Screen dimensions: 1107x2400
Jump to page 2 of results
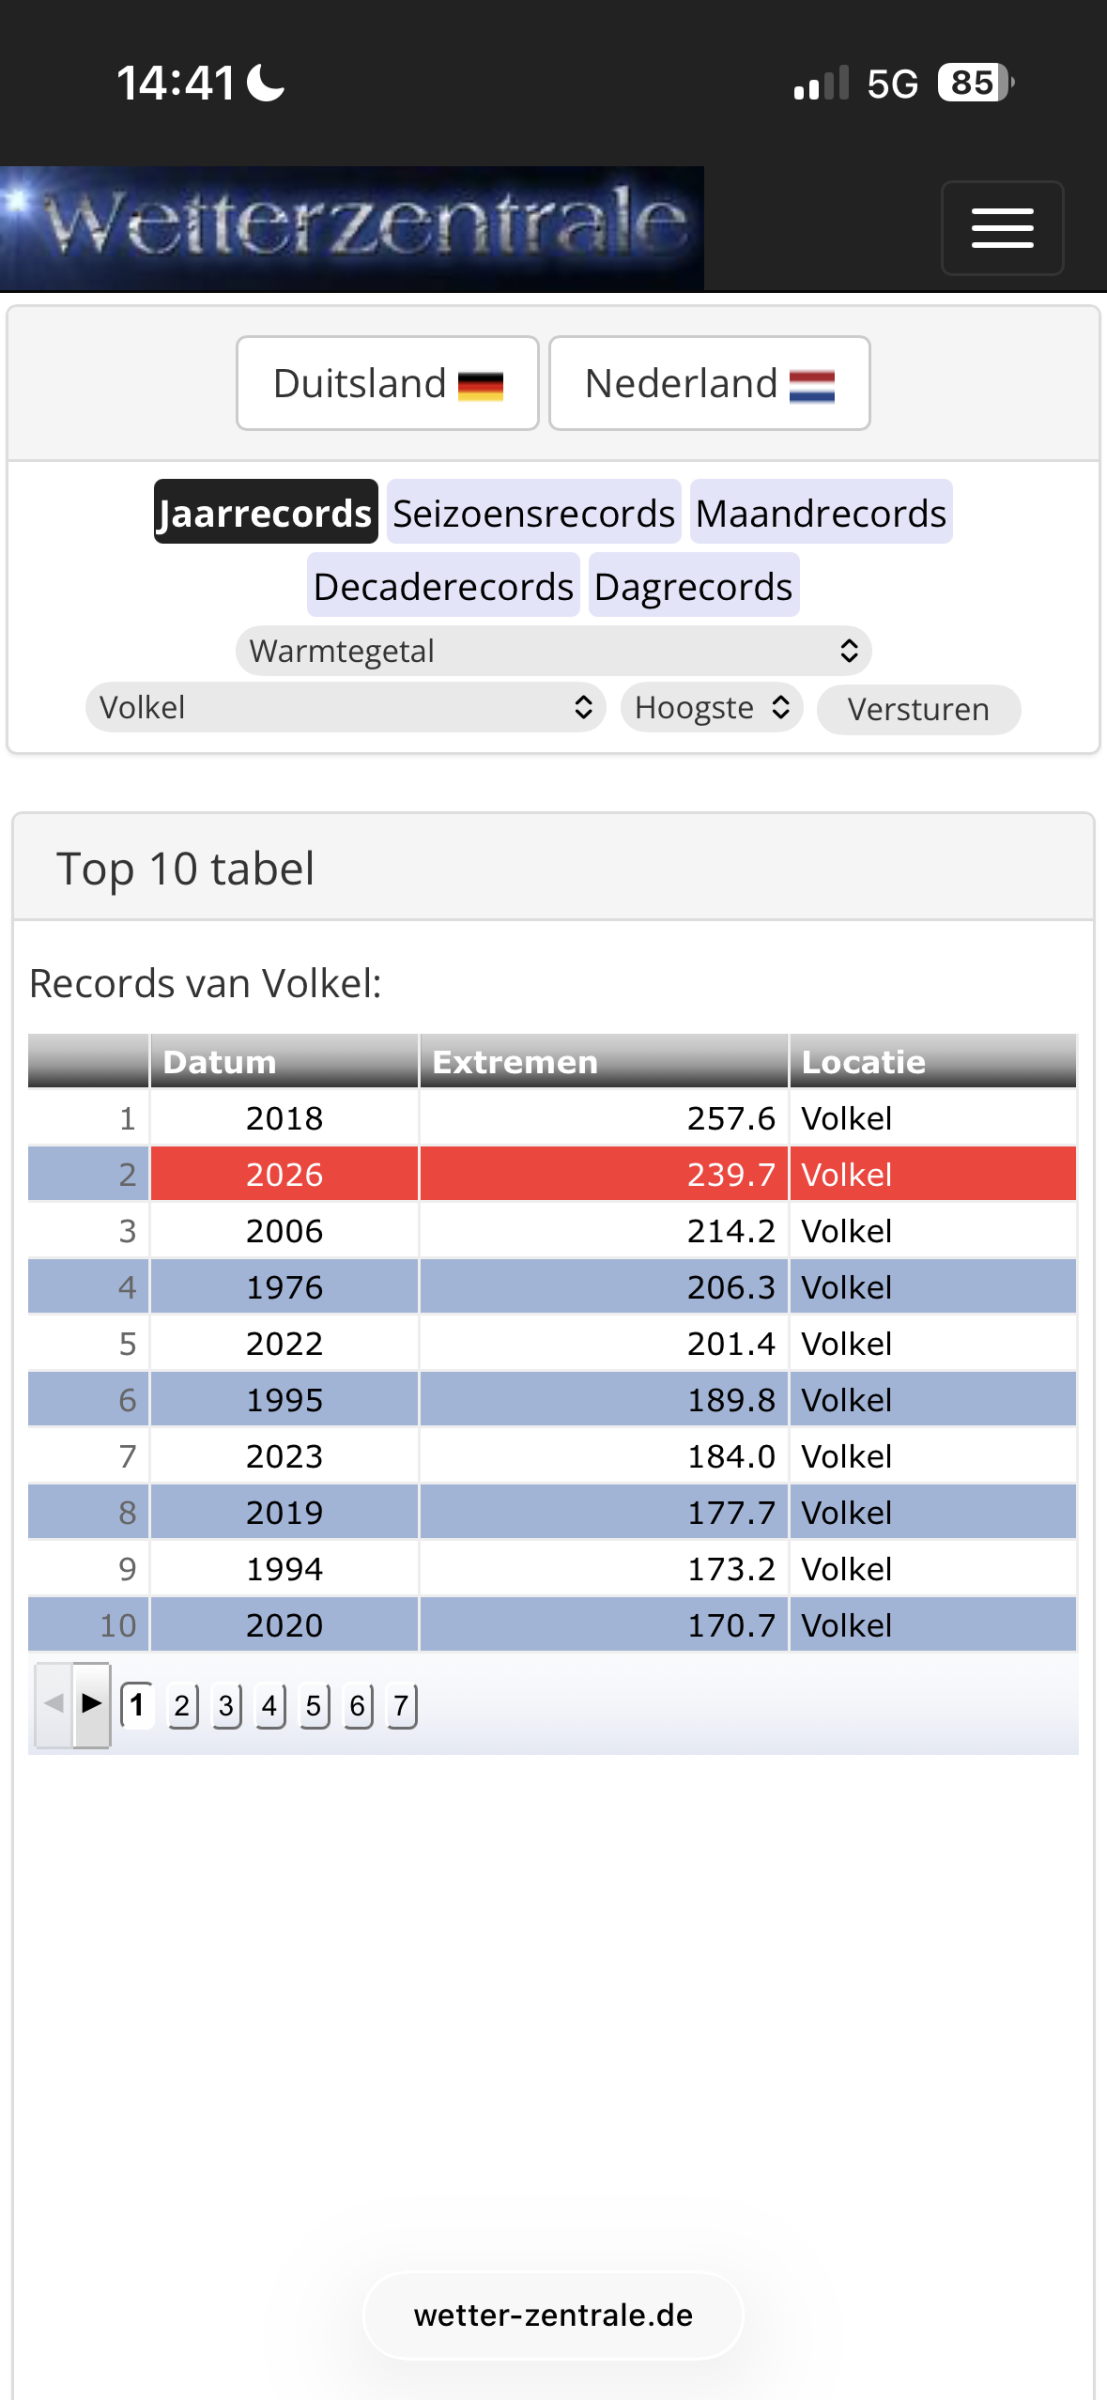coord(182,1705)
